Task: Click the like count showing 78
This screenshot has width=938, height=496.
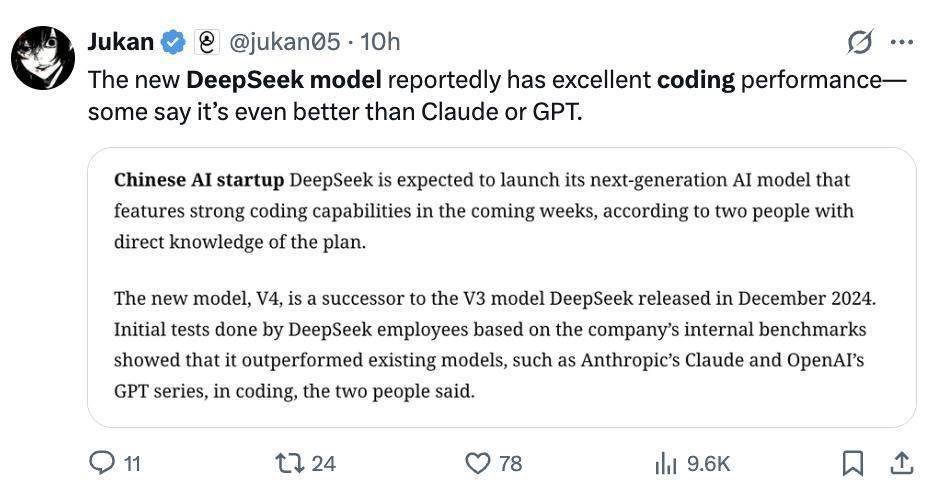Action: coord(510,464)
